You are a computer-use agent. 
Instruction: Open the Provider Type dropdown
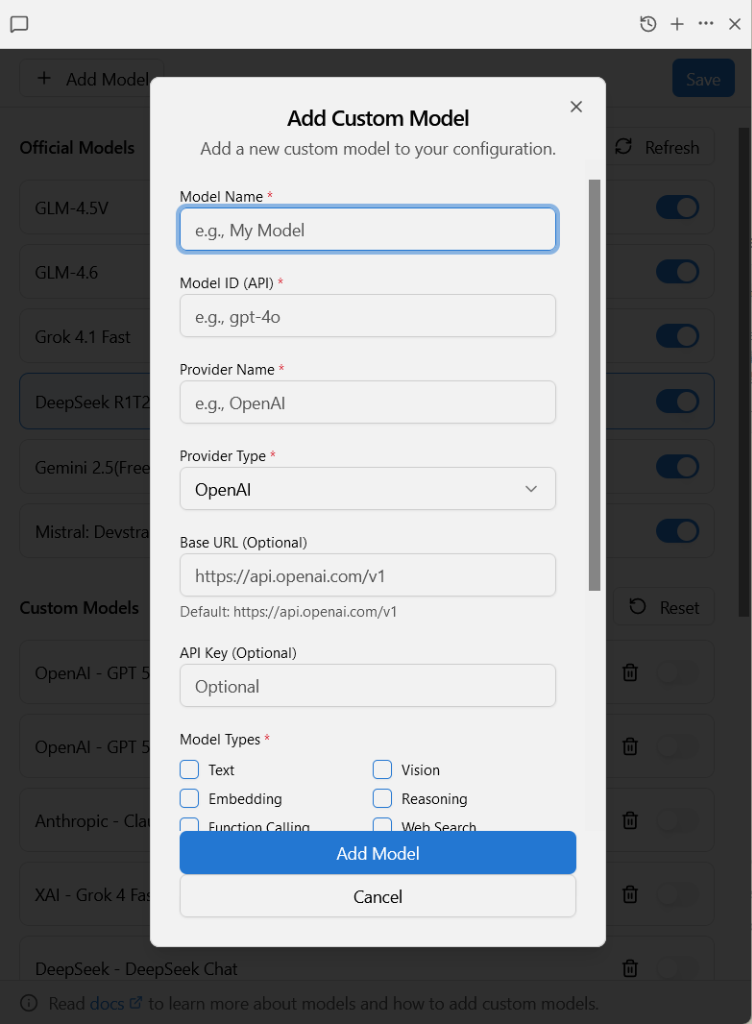[367, 488]
